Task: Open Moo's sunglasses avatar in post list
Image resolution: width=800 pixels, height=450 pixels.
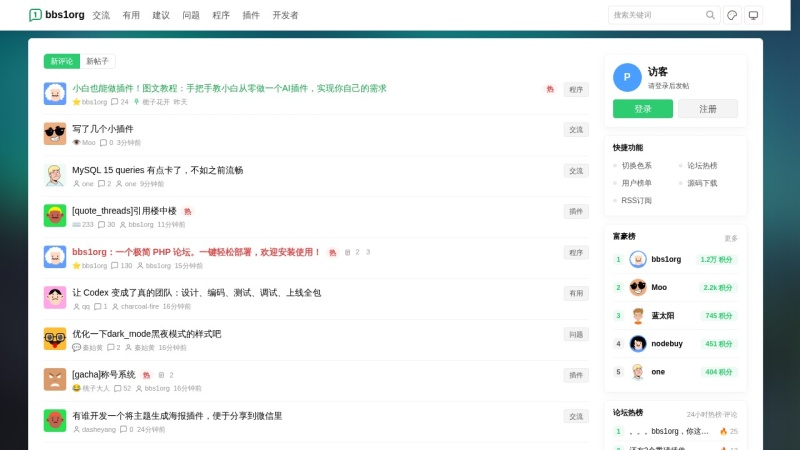Action: pos(55,134)
